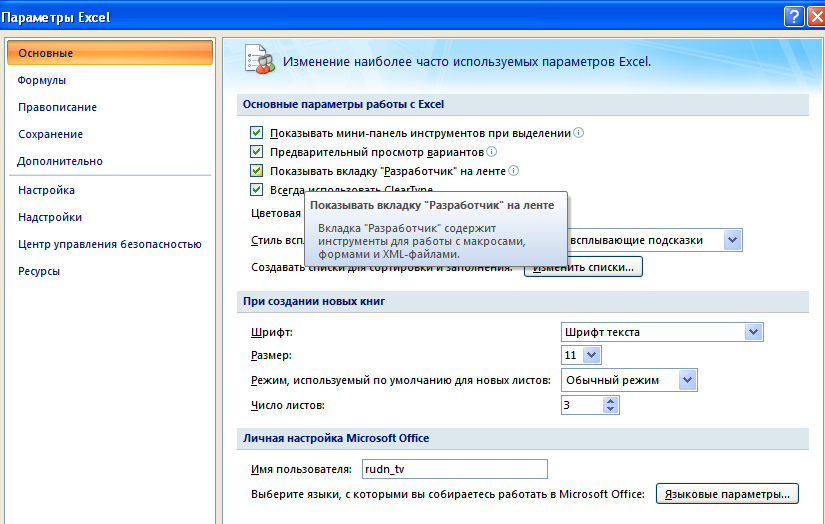The image size is (825, 524).
Task: Open the font size 11 dropdown
Action: click(591, 355)
